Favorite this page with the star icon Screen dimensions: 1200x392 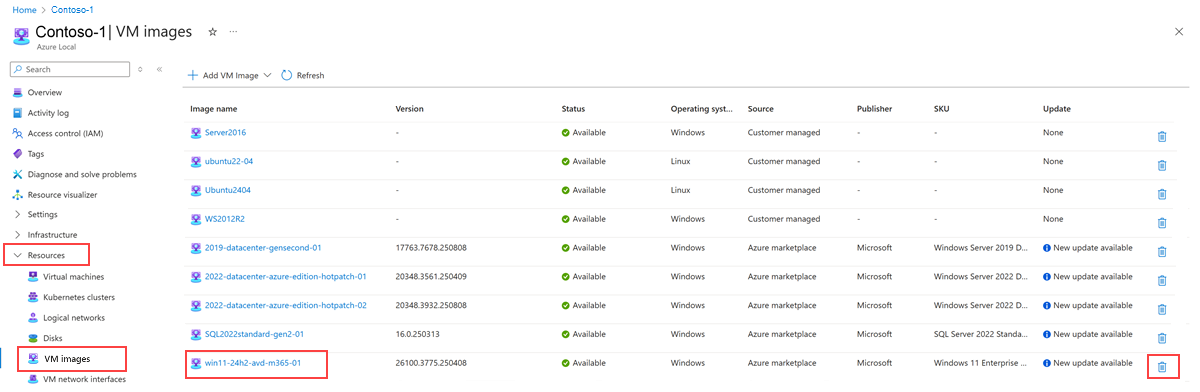tap(212, 32)
